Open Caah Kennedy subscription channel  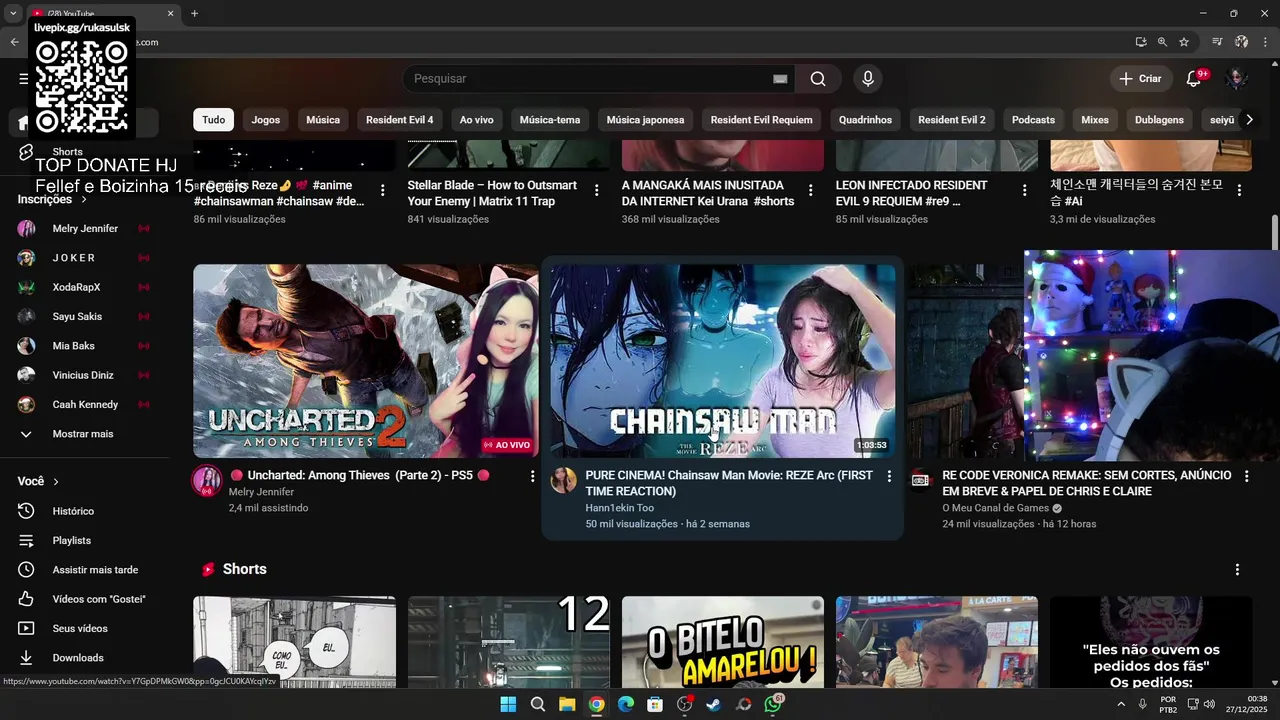[x=84, y=405]
